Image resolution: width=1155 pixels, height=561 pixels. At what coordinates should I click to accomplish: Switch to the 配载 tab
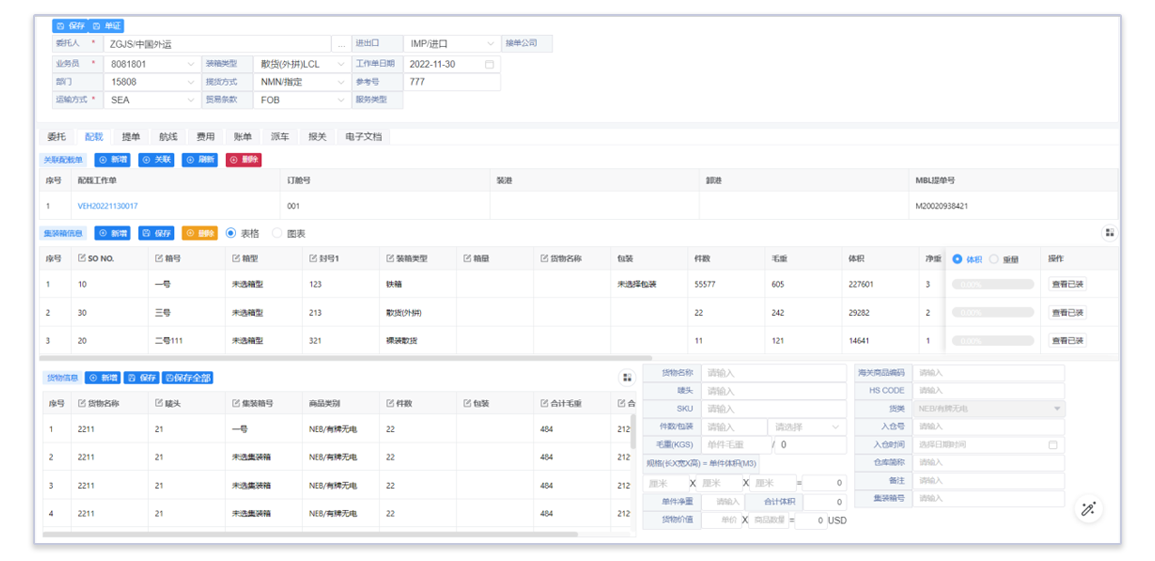click(x=94, y=137)
